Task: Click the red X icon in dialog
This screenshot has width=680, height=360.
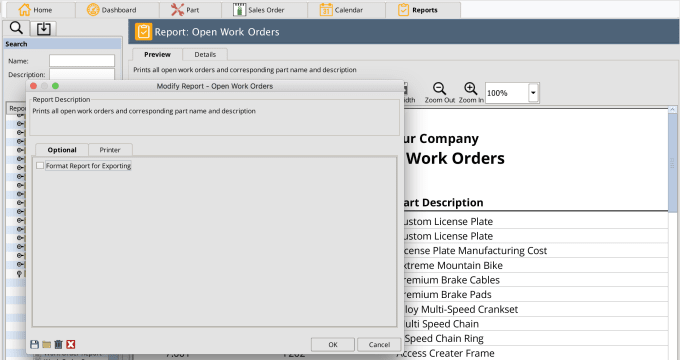Action: click(x=71, y=344)
